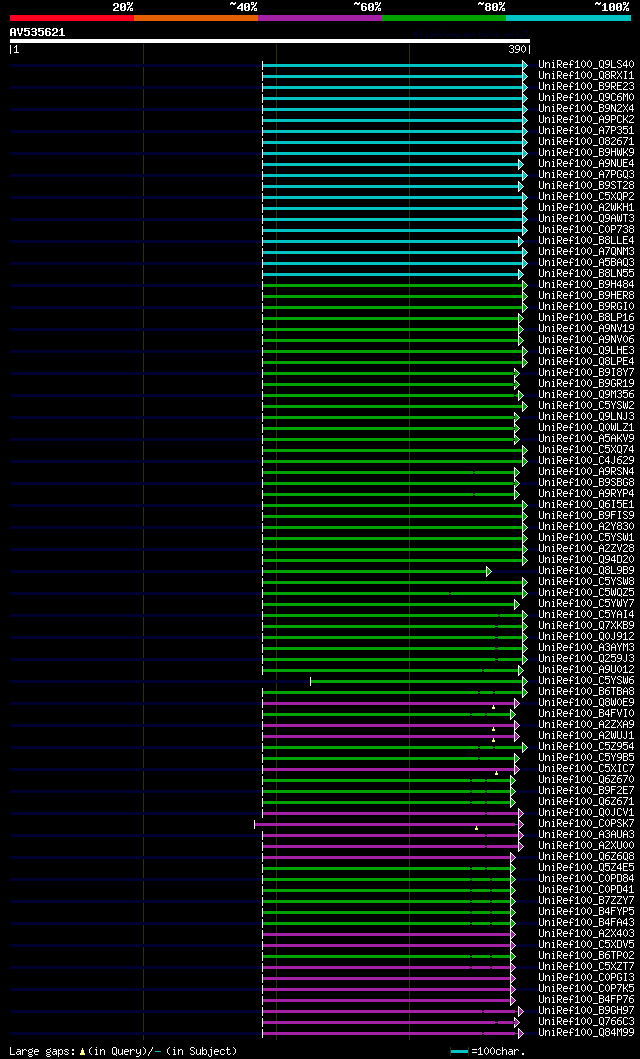Screen dimensions: 640x1059
Task: Select the UniRef100_B9ST28 label
Action: tap(587, 186)
